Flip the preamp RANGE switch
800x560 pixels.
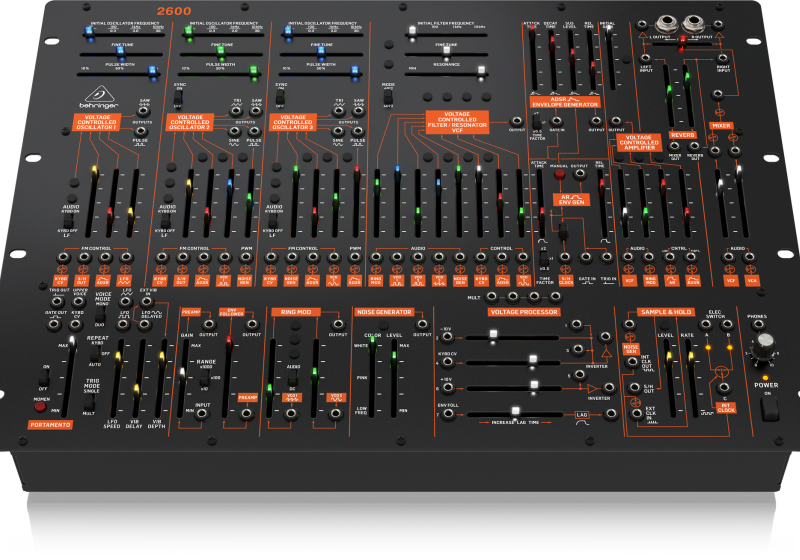[204, 378]
